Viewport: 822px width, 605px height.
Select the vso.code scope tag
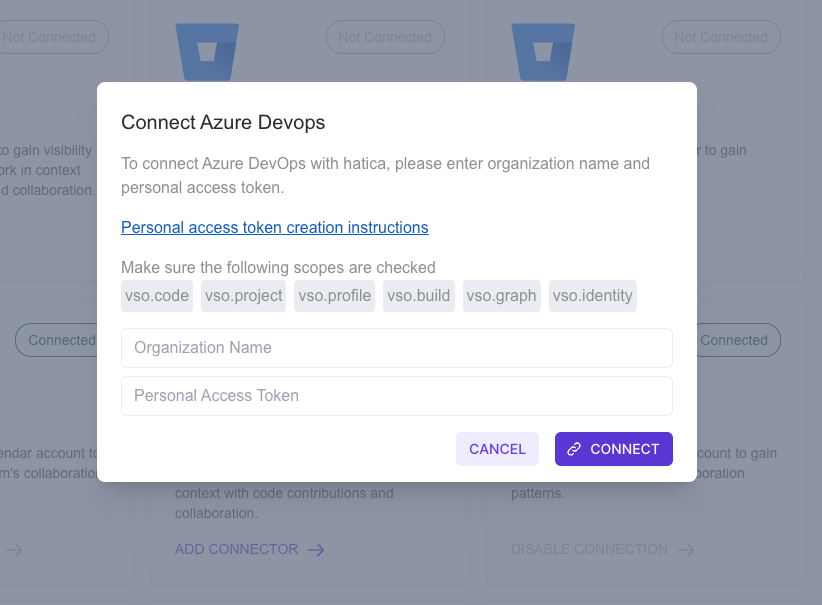tap(157, 296)
